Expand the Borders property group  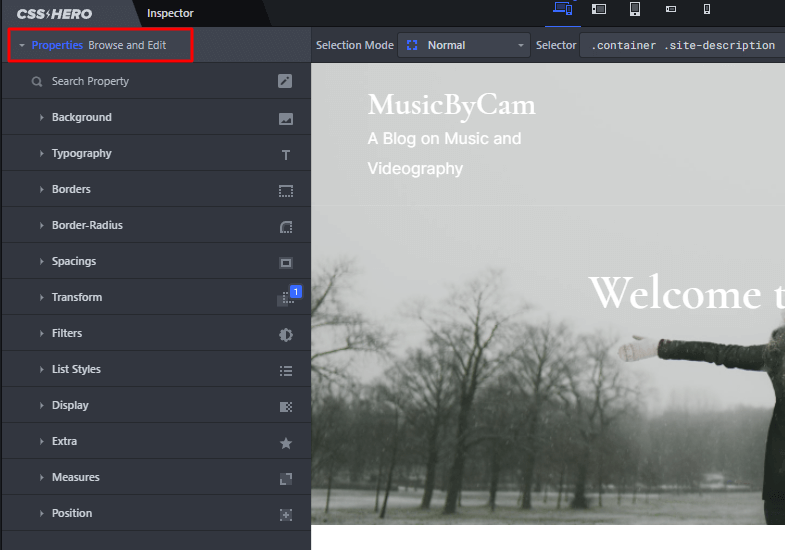156,189
